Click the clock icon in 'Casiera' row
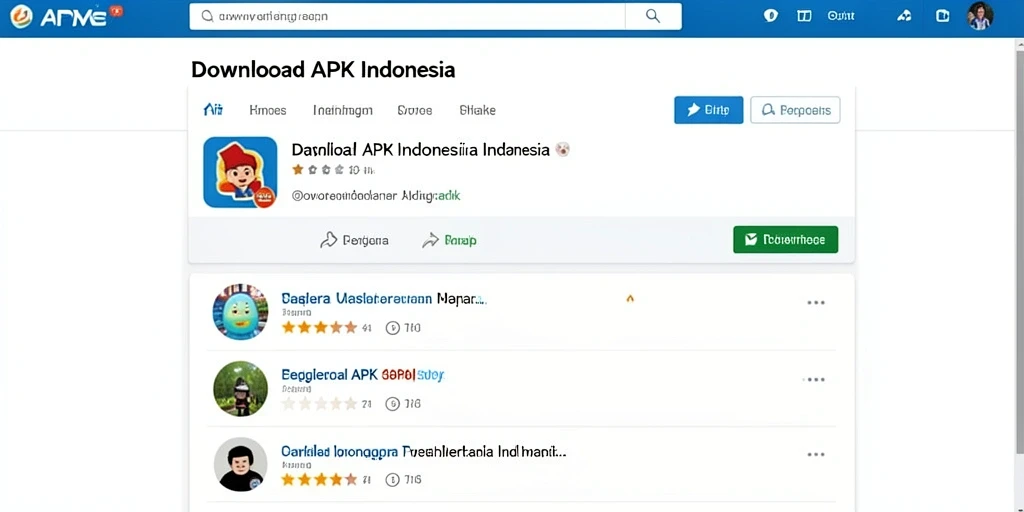1024x512 pixels. pyautogui.click(x=392, y=328)
